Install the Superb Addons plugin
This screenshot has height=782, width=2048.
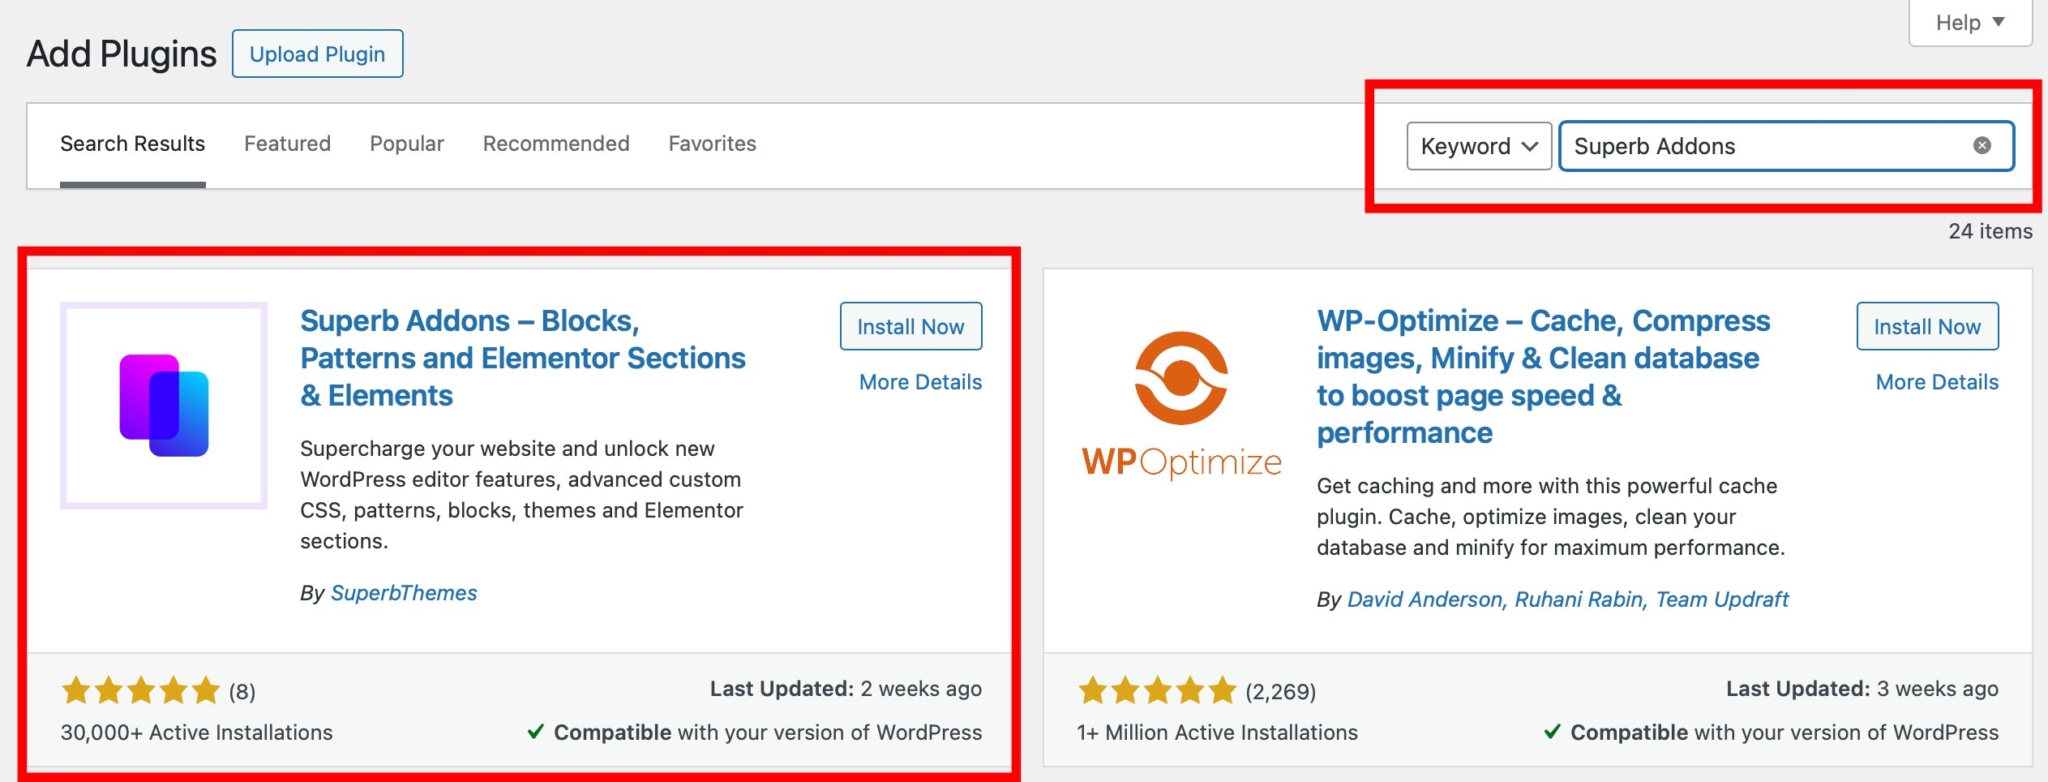coord(911,326)
